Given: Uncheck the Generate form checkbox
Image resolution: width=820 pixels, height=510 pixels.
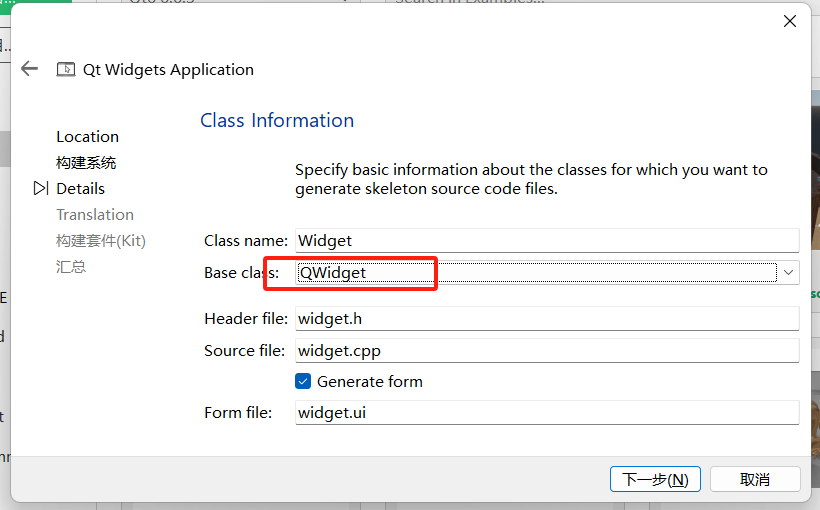Looking at the screenshot, I should [303, 381].
